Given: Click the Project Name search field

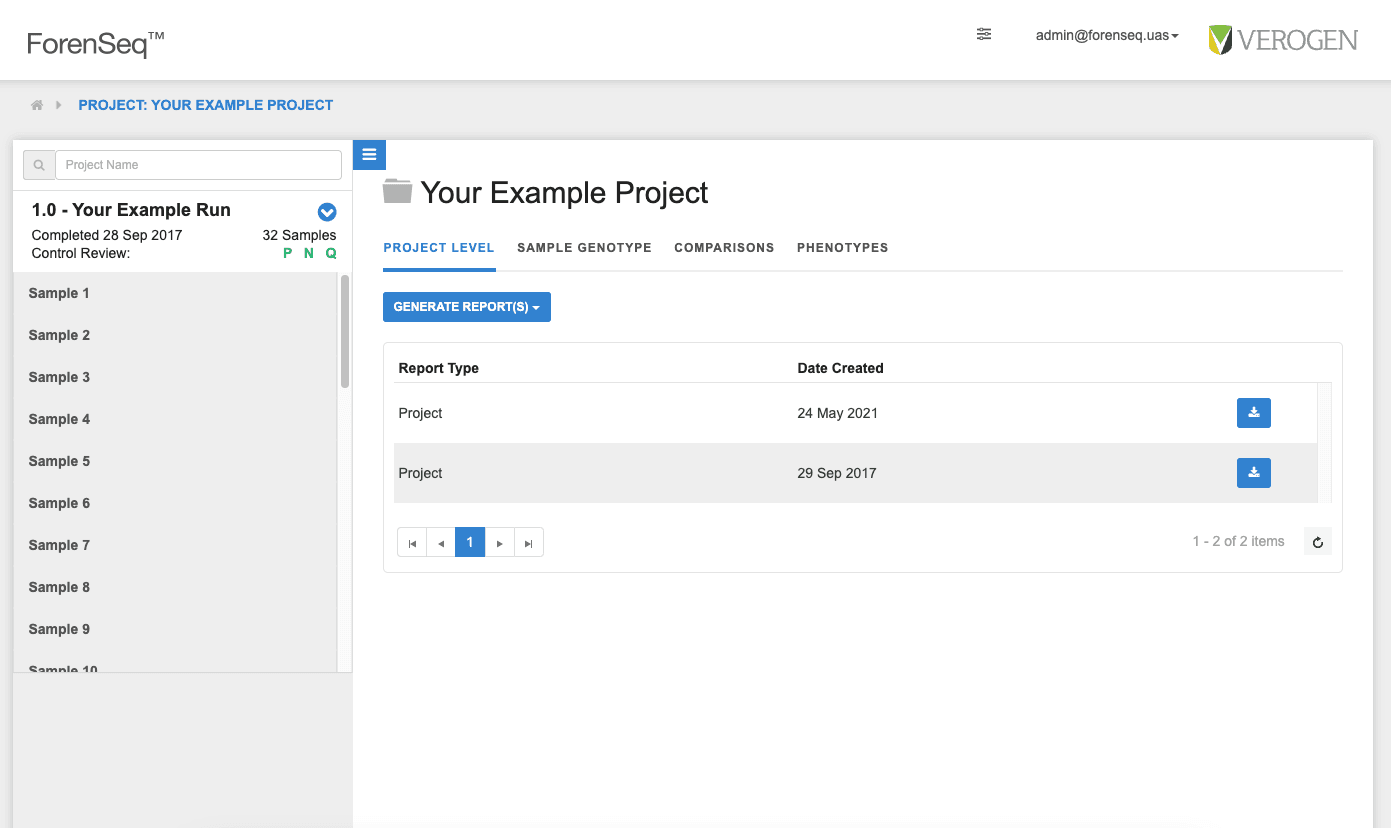Looking at the screenshot, I should (x=198, y=165).
